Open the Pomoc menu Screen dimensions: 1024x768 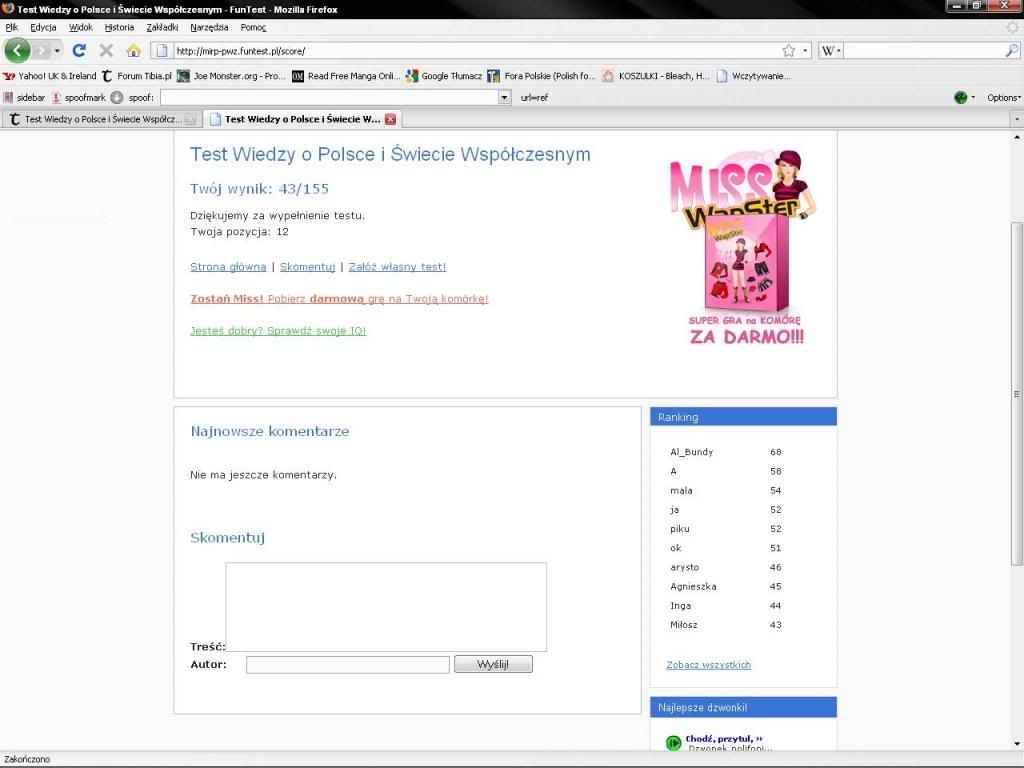[253, 27]
